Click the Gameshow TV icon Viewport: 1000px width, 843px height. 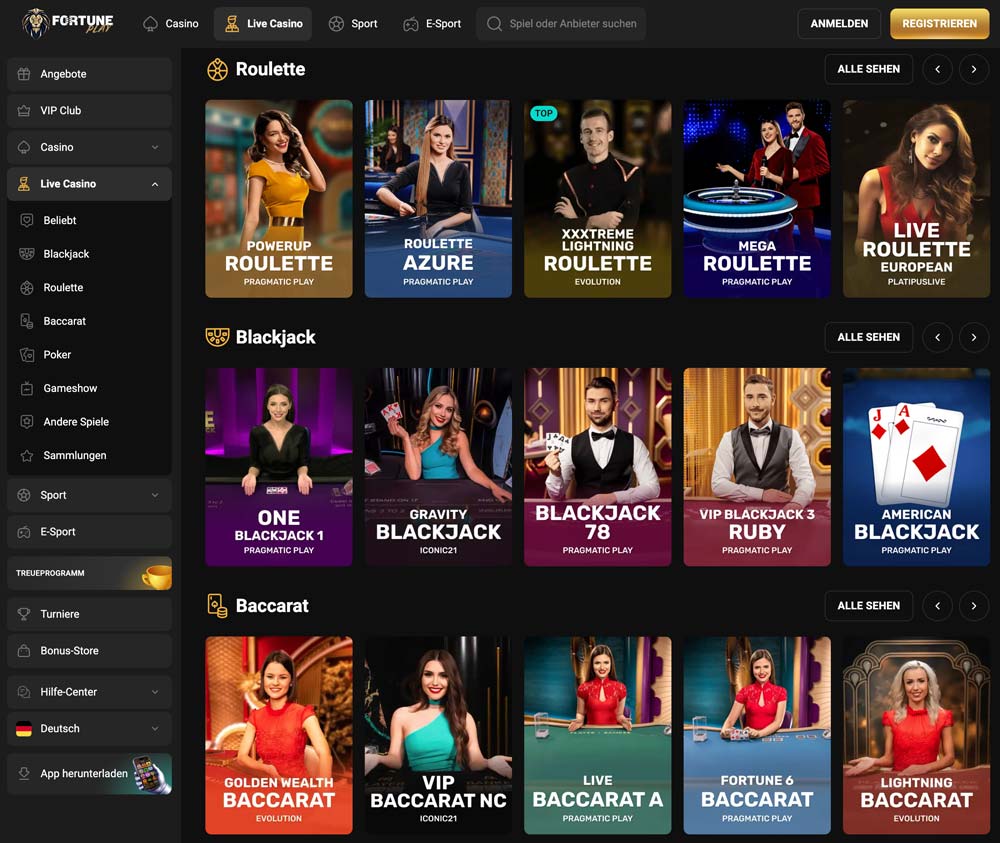pyautogui.click(x=27, y=388)
